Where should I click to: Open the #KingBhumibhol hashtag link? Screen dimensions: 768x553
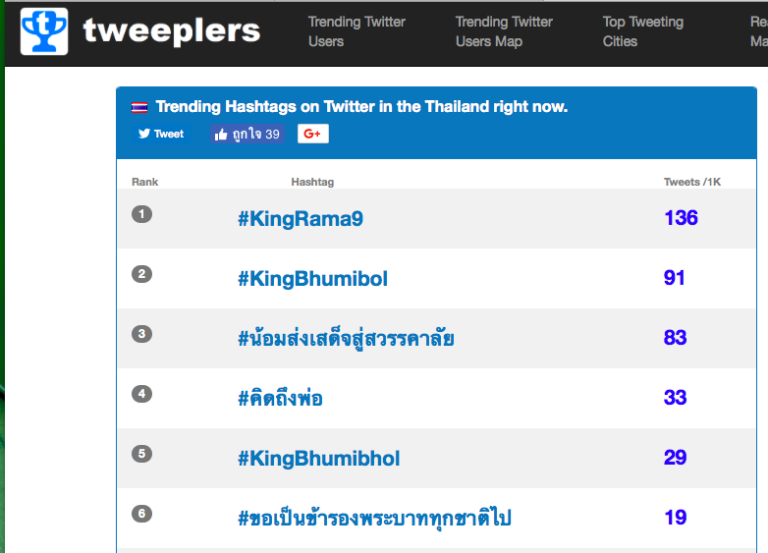coord(318,458)
